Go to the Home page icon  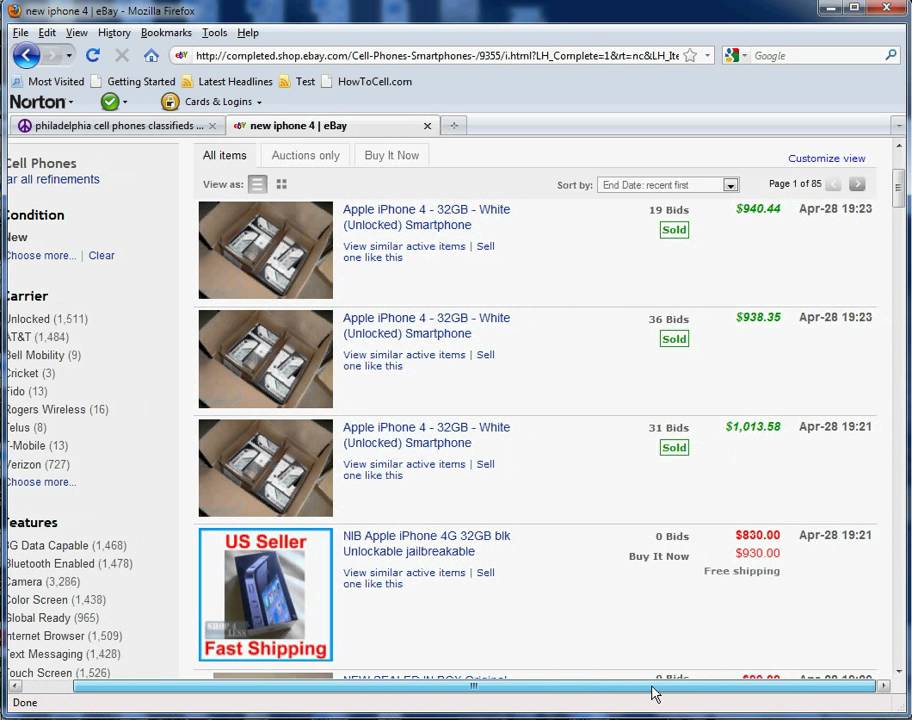click(x=151, y=55)
